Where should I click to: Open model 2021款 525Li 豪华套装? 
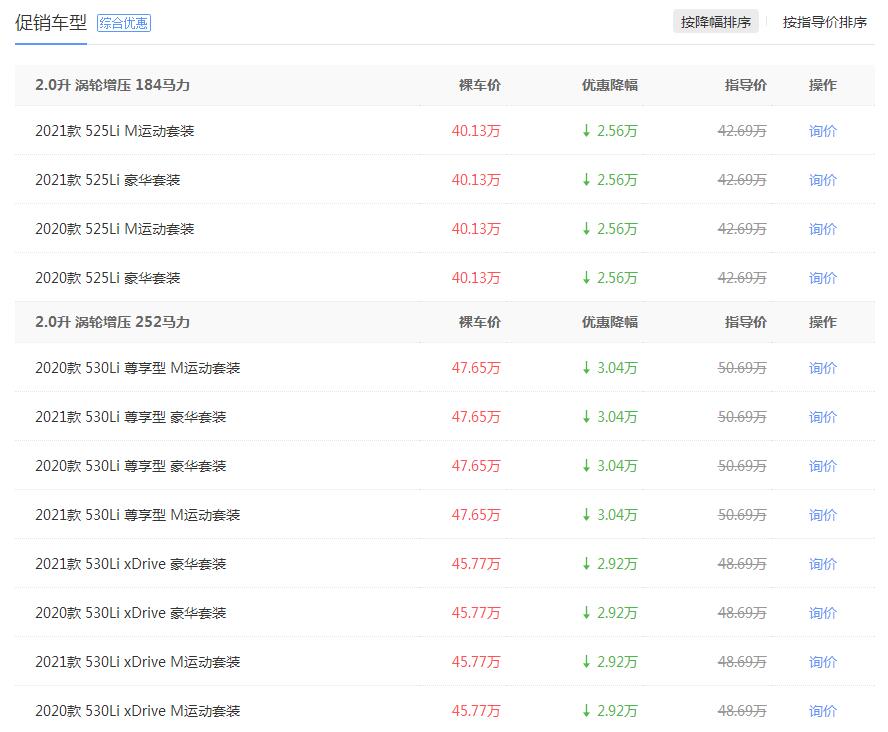coord(108,180)
